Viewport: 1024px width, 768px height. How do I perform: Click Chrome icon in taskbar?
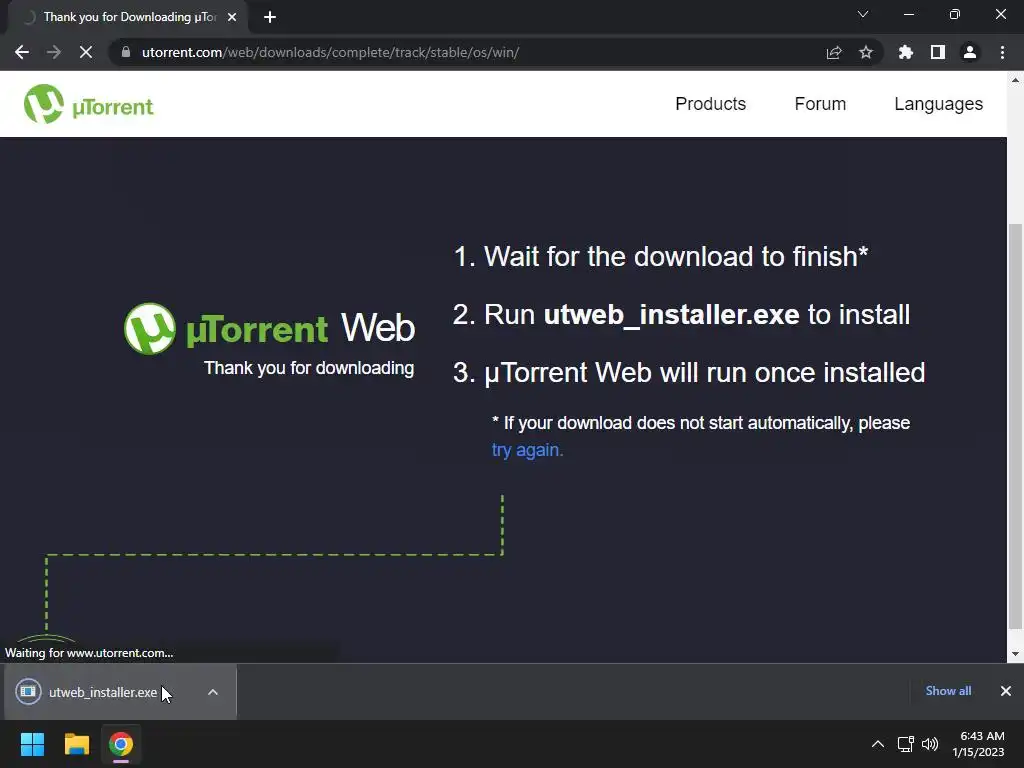tap(121, 744)
